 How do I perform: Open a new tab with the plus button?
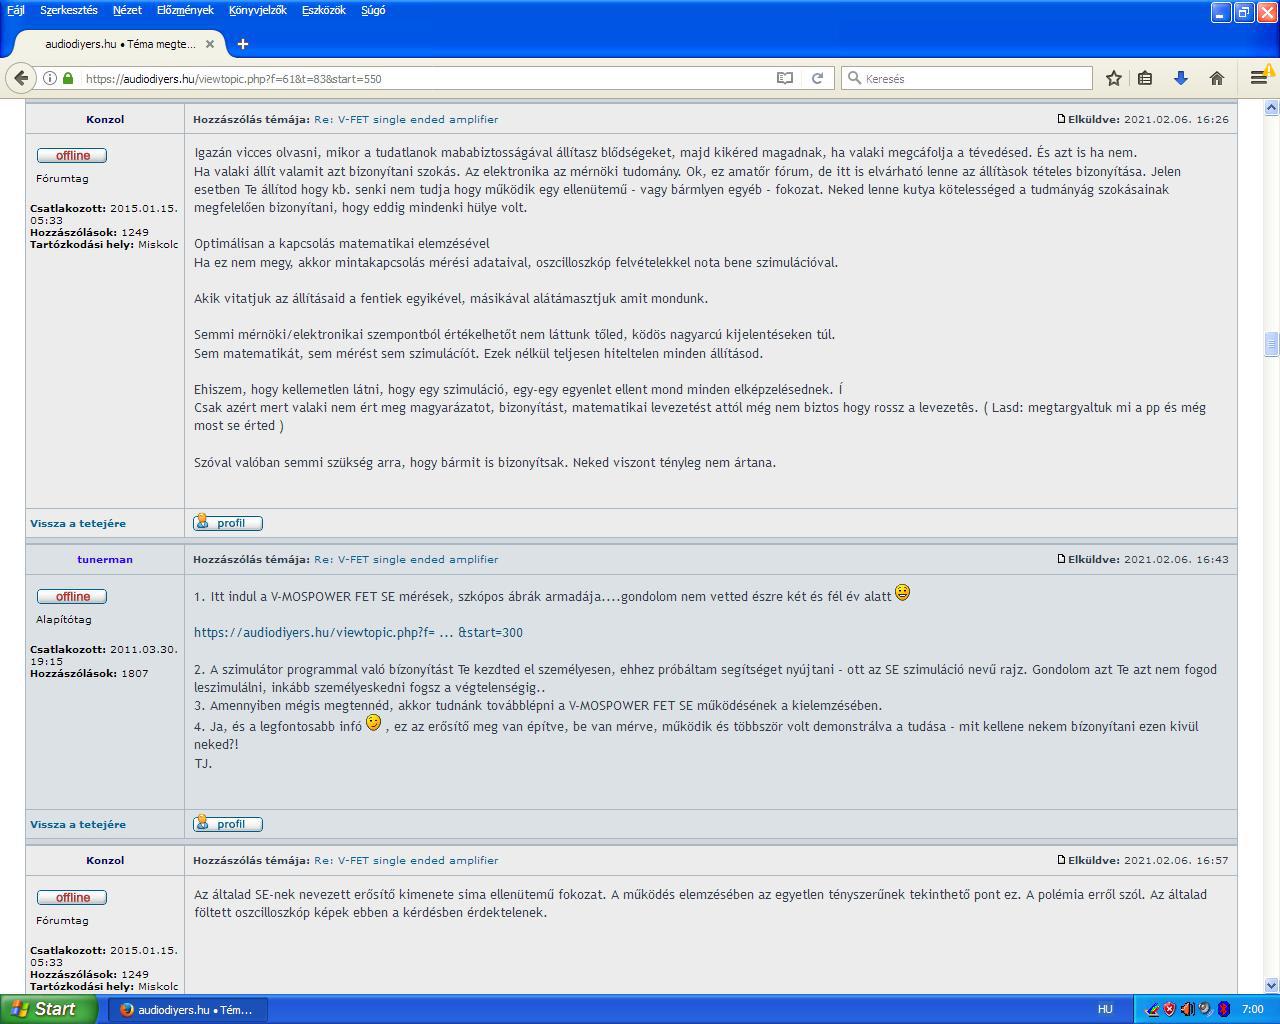pyautogui.click(x=243, y=44)
